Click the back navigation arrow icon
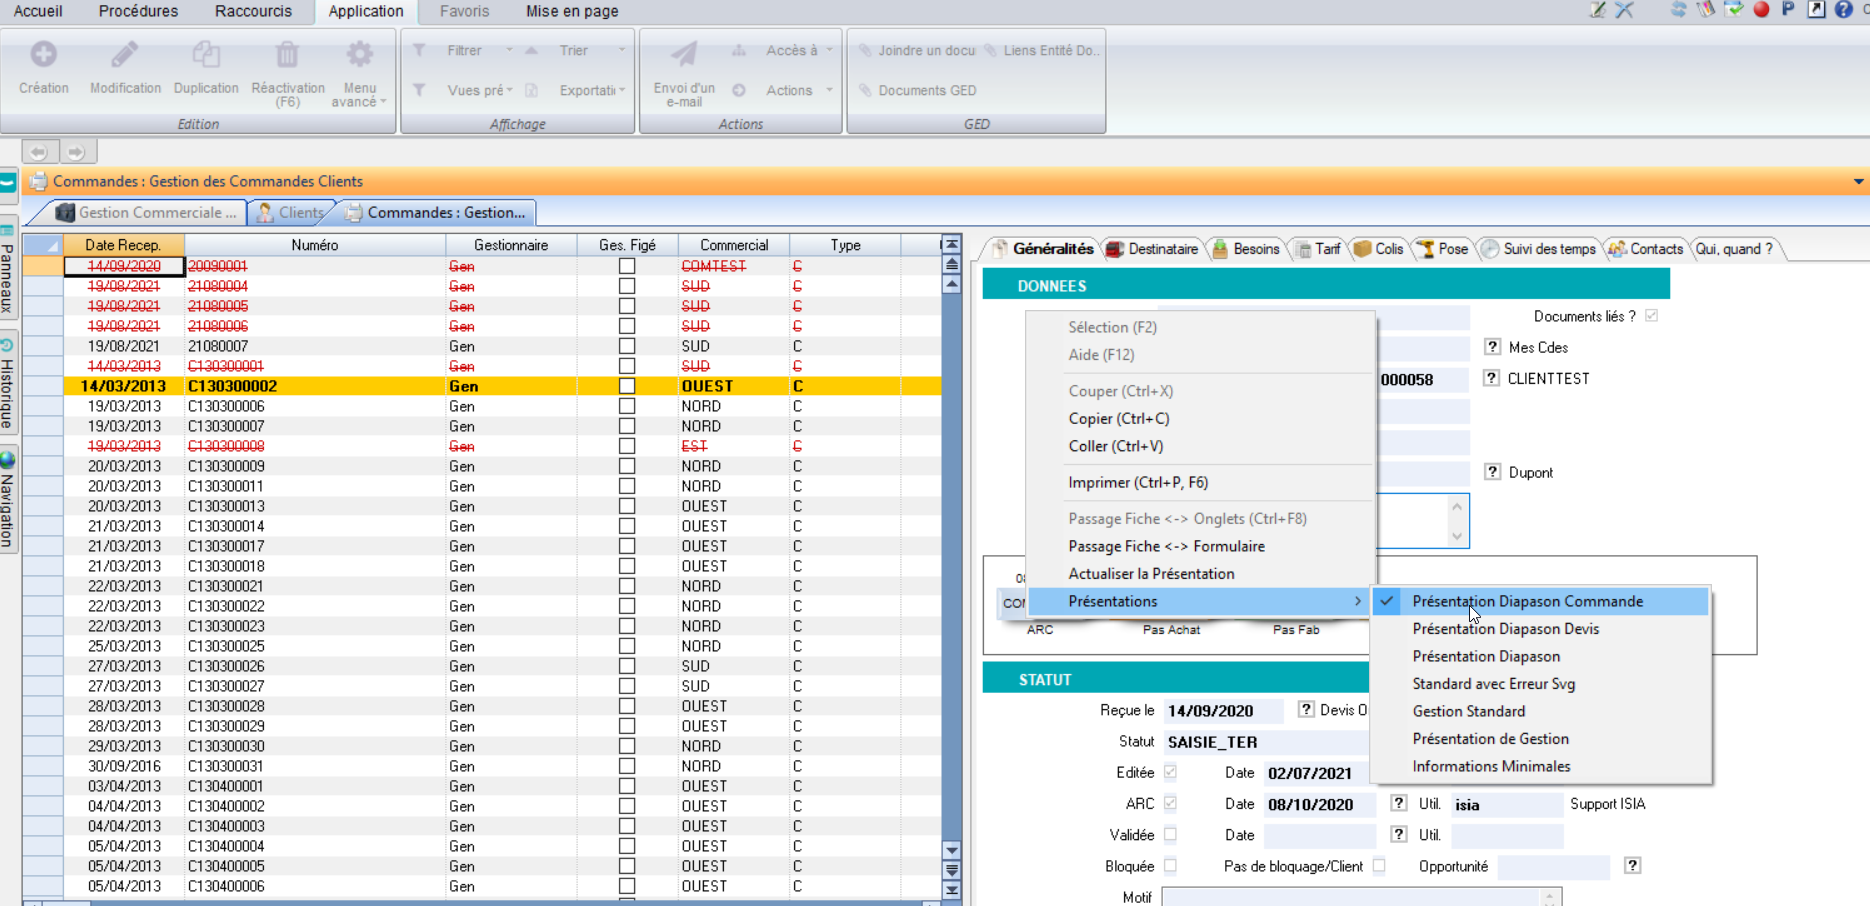This screenshot has width=1870, height=906. point(39,152)
